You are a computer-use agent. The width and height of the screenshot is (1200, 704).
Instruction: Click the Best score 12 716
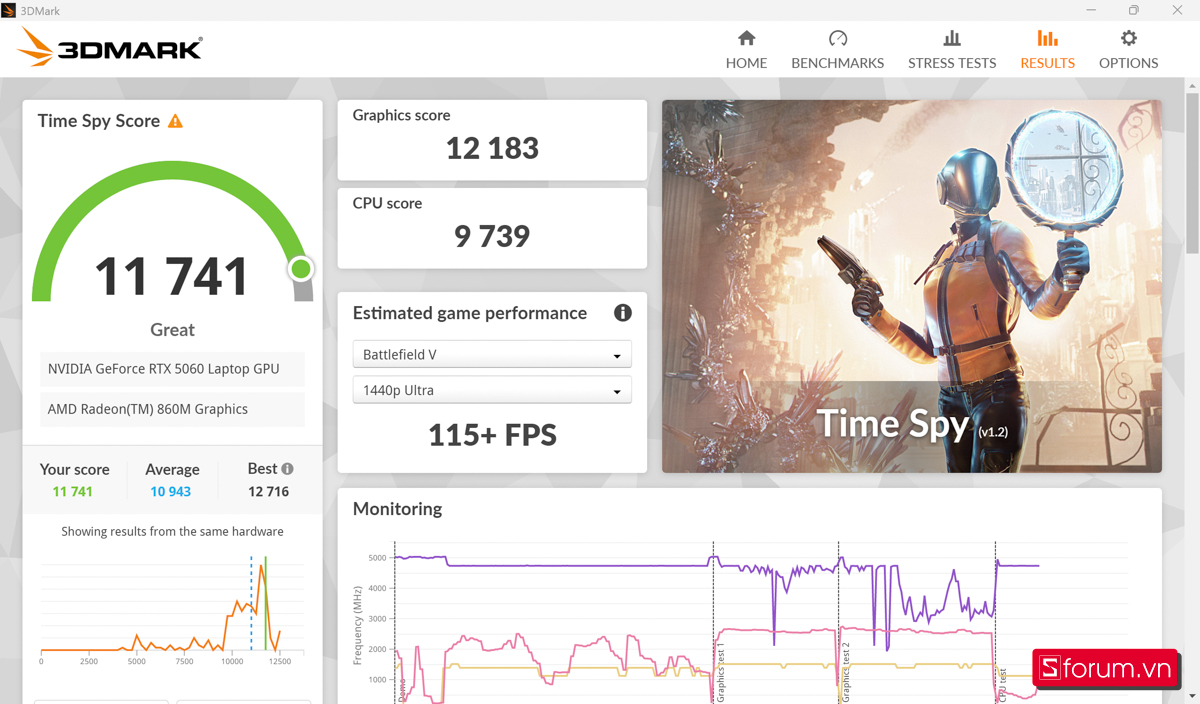pos(269,491)
